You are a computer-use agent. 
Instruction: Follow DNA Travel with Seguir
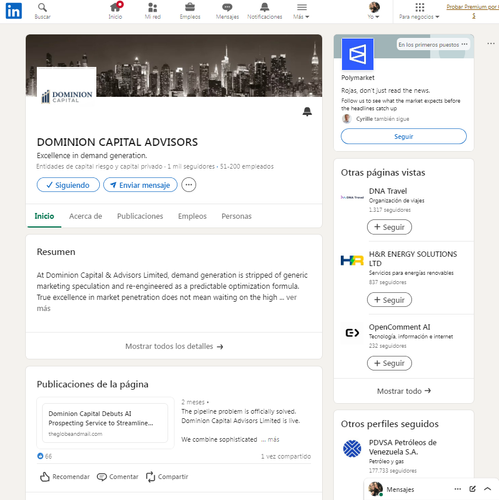pos(389,227)
